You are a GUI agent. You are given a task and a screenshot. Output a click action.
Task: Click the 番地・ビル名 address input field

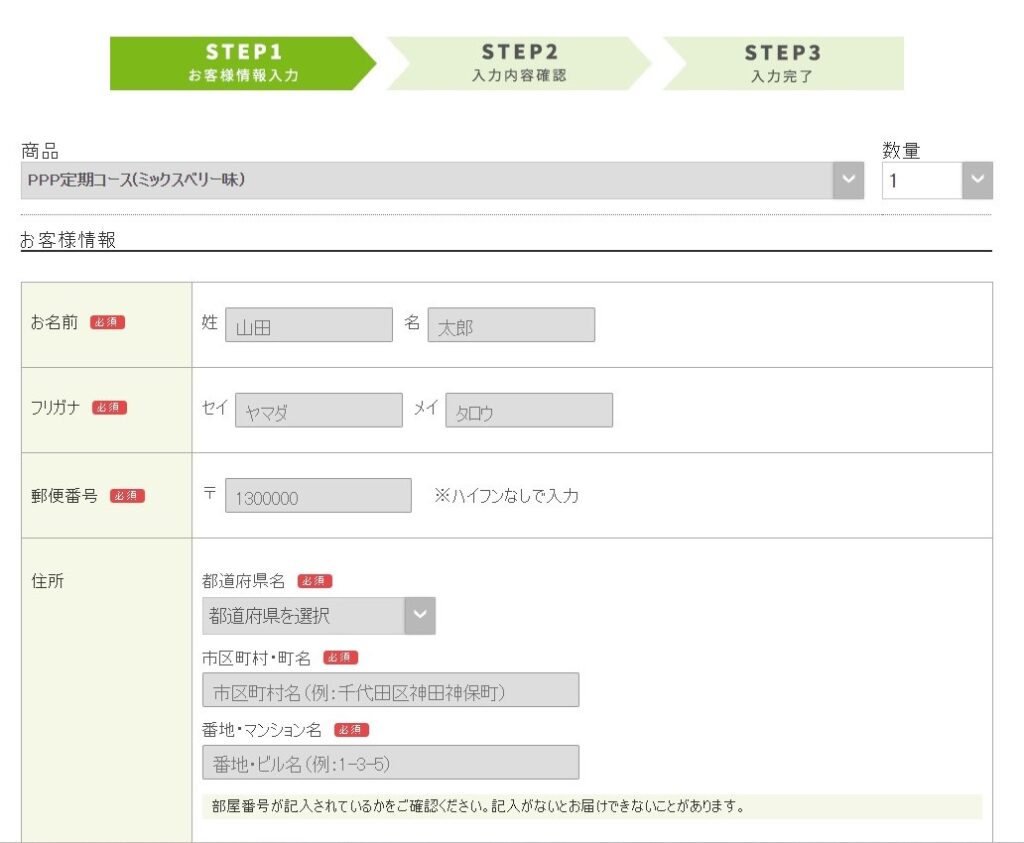[x=390, y=763]
